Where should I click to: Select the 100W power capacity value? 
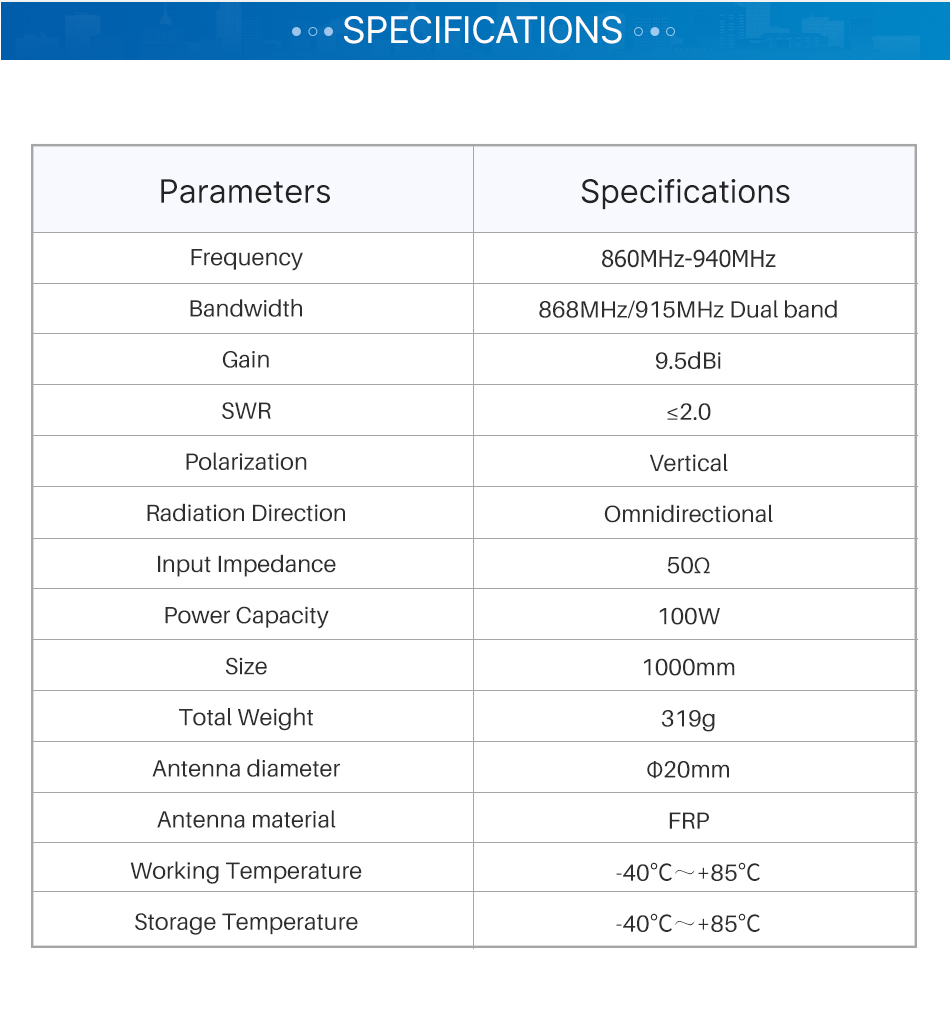[688, 616]
